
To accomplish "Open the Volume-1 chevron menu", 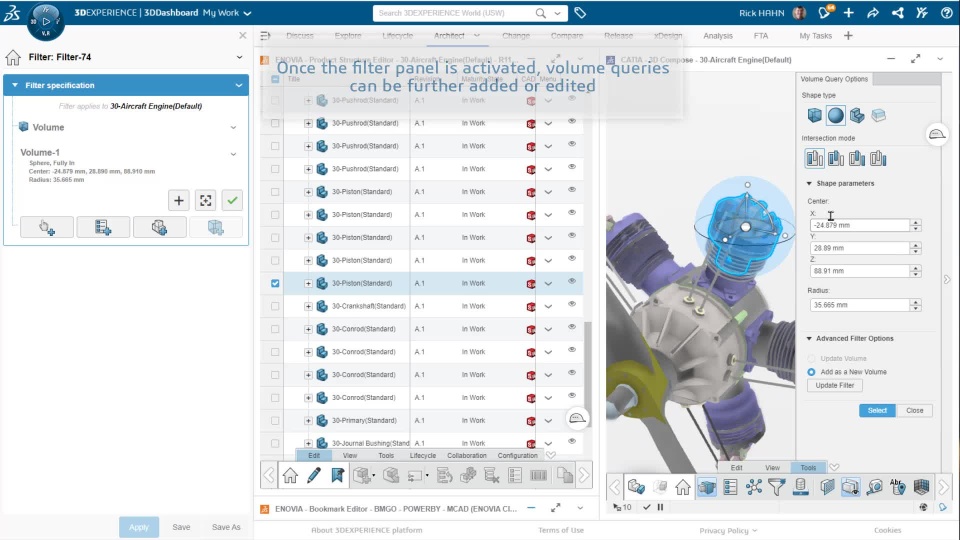I will point(233,154).
